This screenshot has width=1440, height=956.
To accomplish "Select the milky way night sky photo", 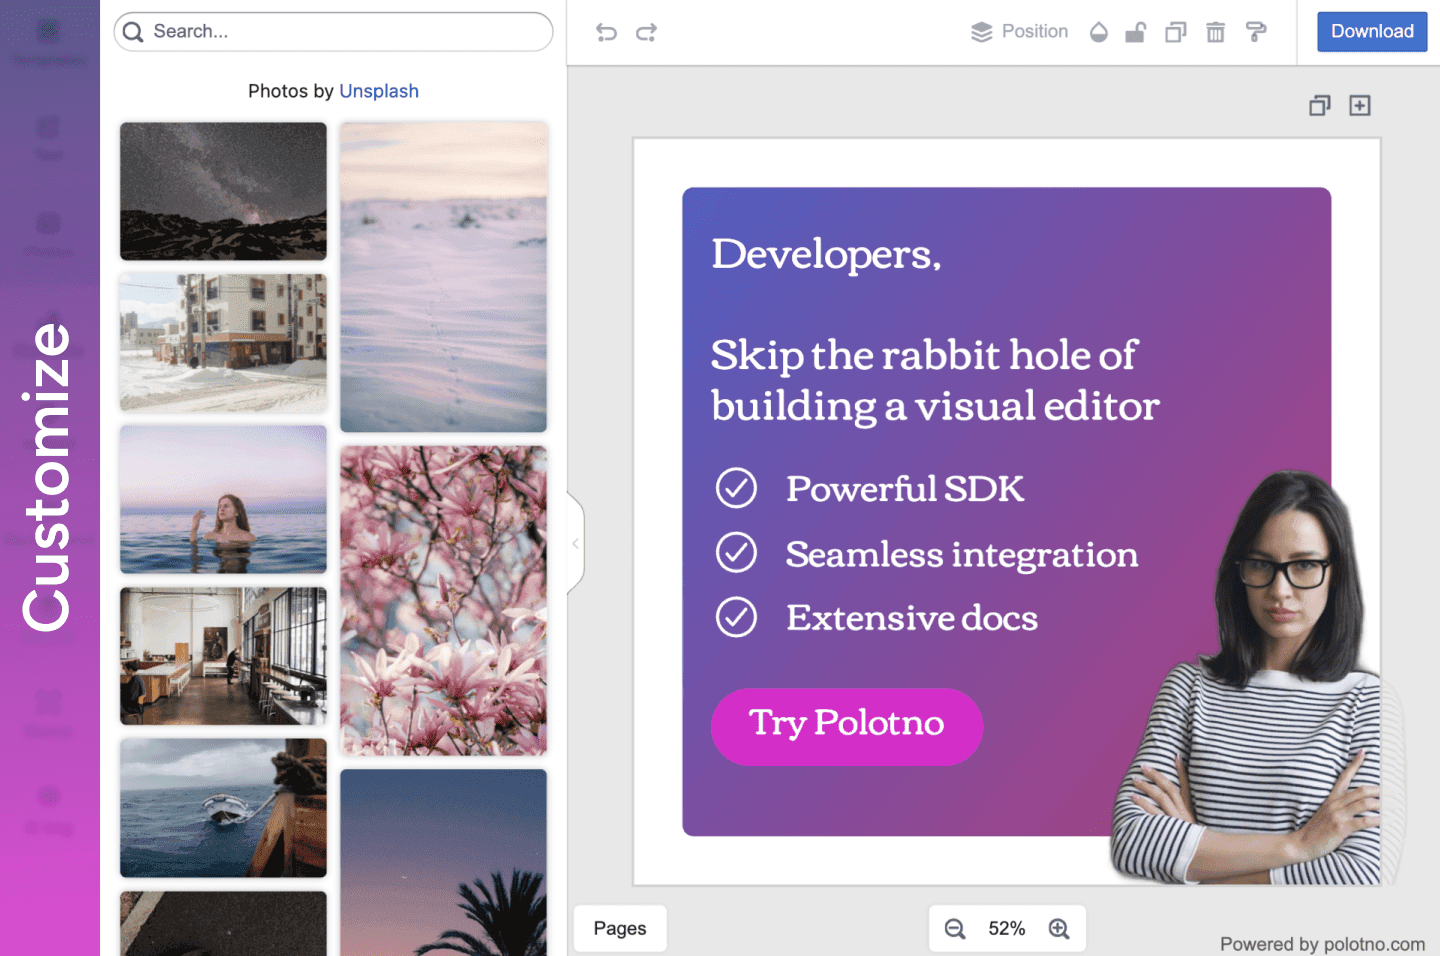I will point(222,191).
